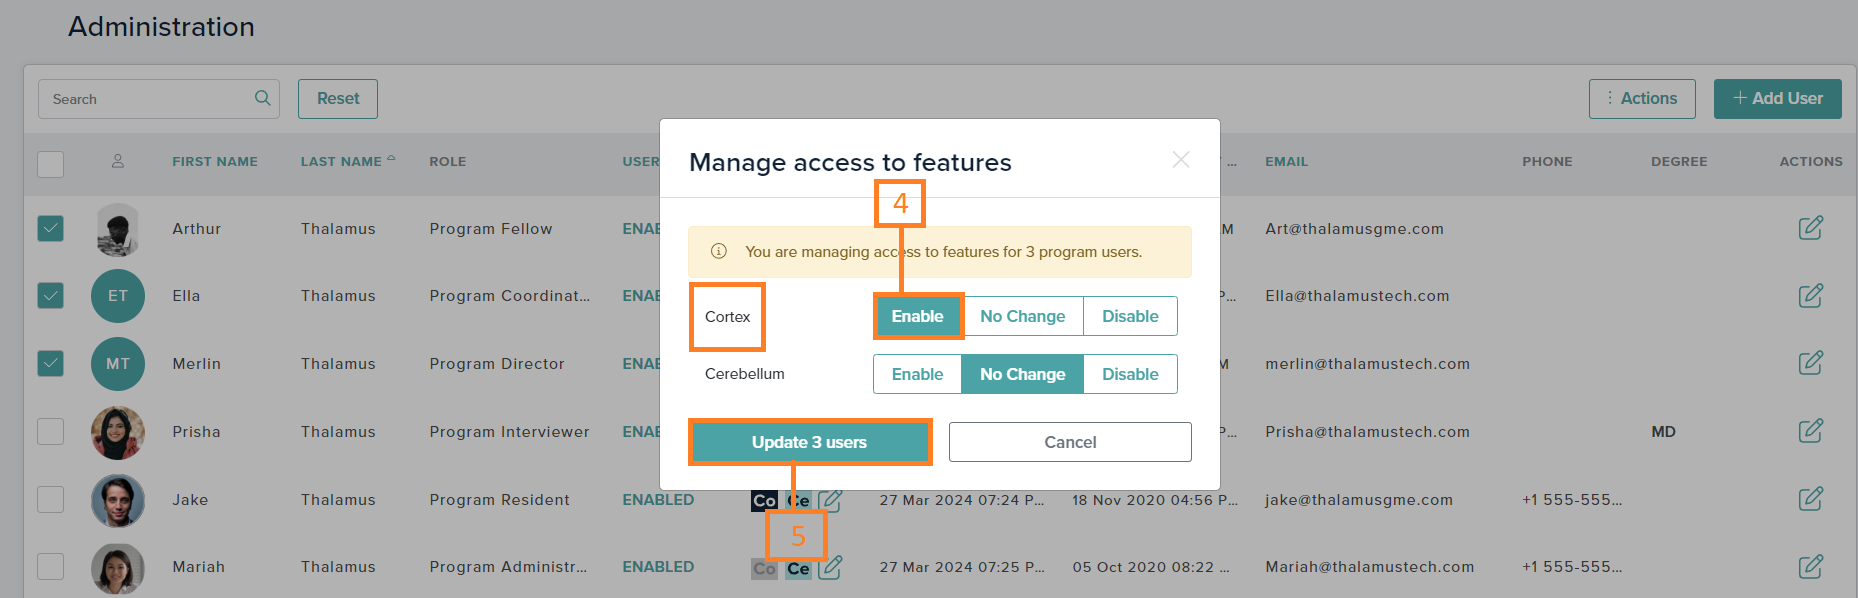The image size is (1858, 598).
Task: Click the EMAIL column header
Action: [x=1286, y=161]
